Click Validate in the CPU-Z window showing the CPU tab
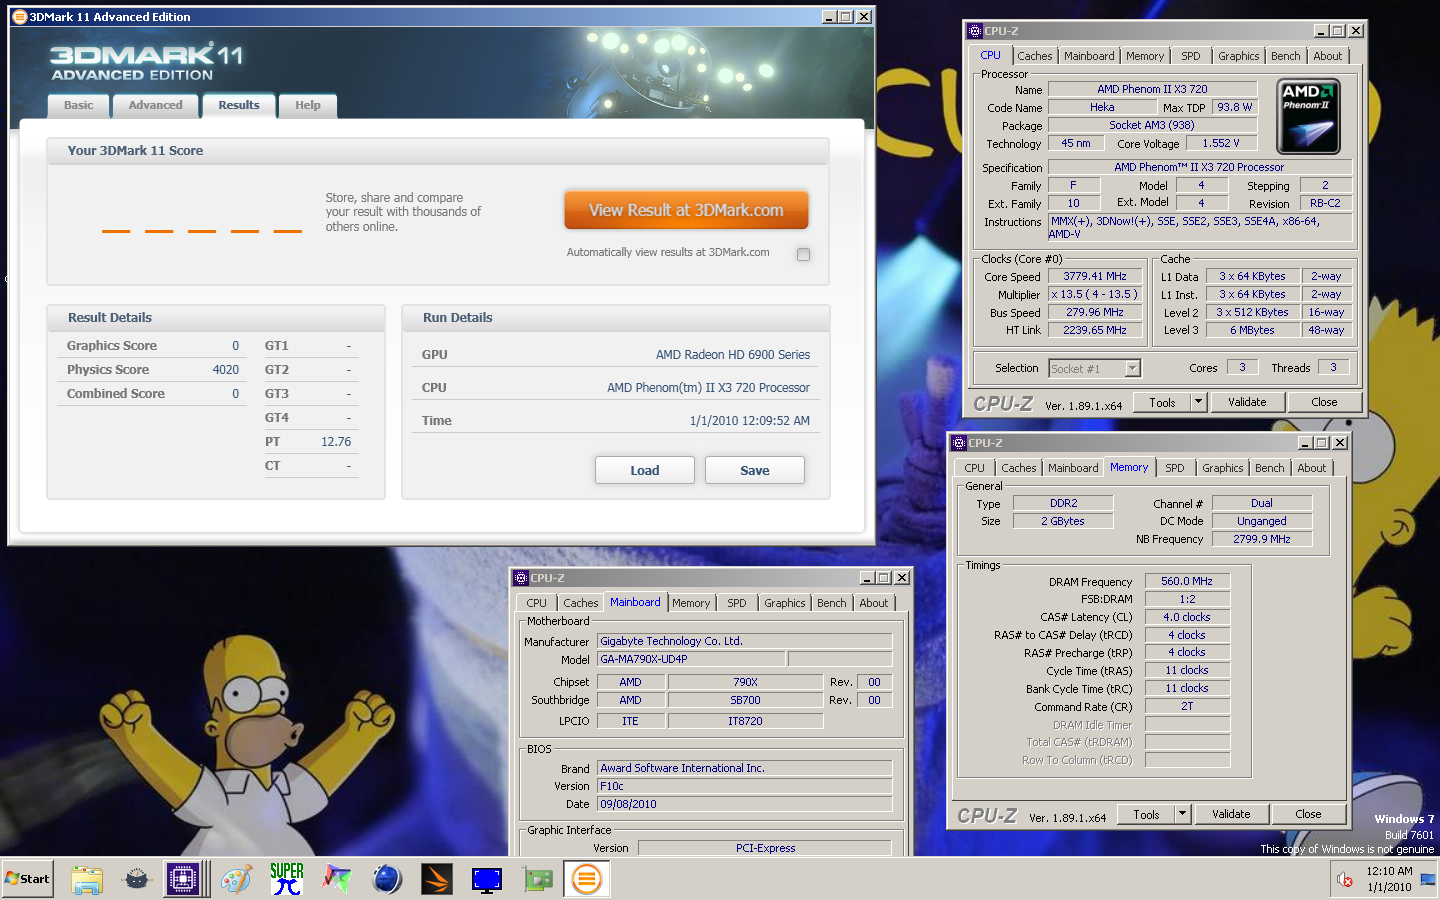Viewport: 1440px width, 900px height. click(x=1247, y=402)
